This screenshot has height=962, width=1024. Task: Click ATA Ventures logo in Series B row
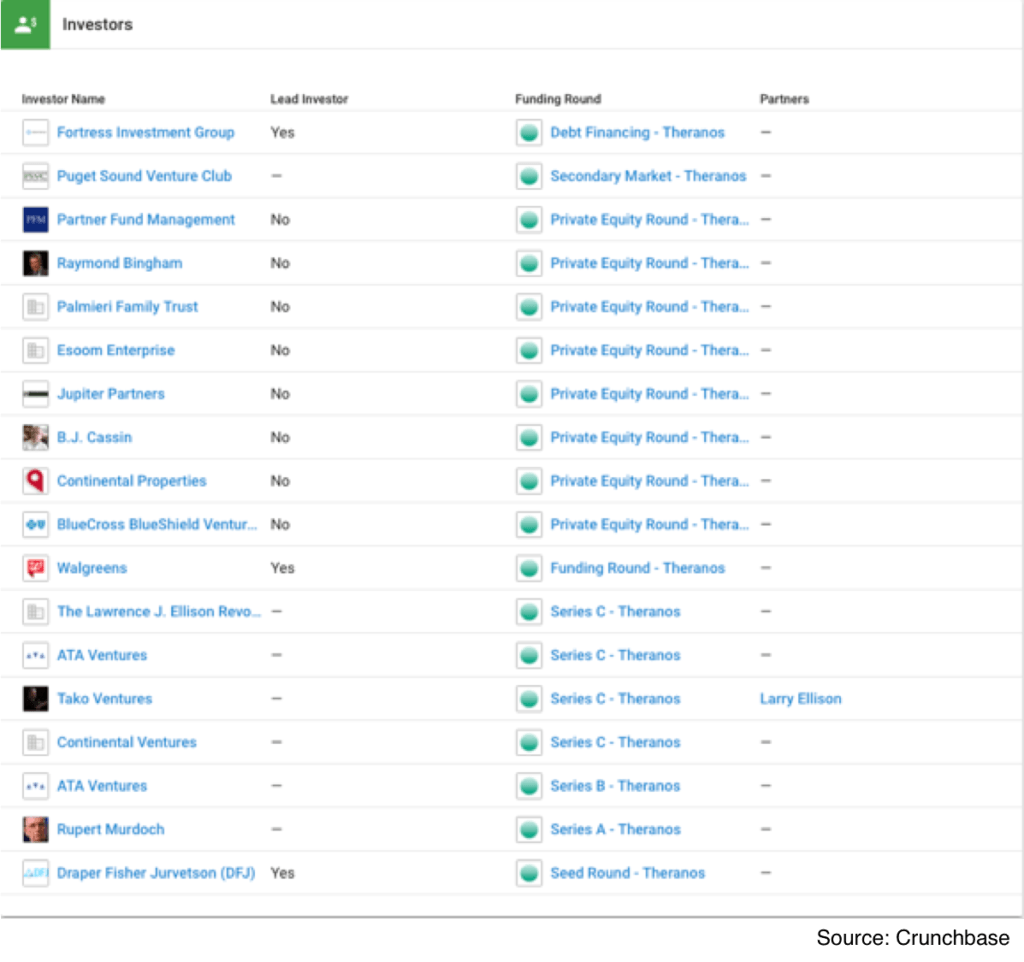(35, 786)
